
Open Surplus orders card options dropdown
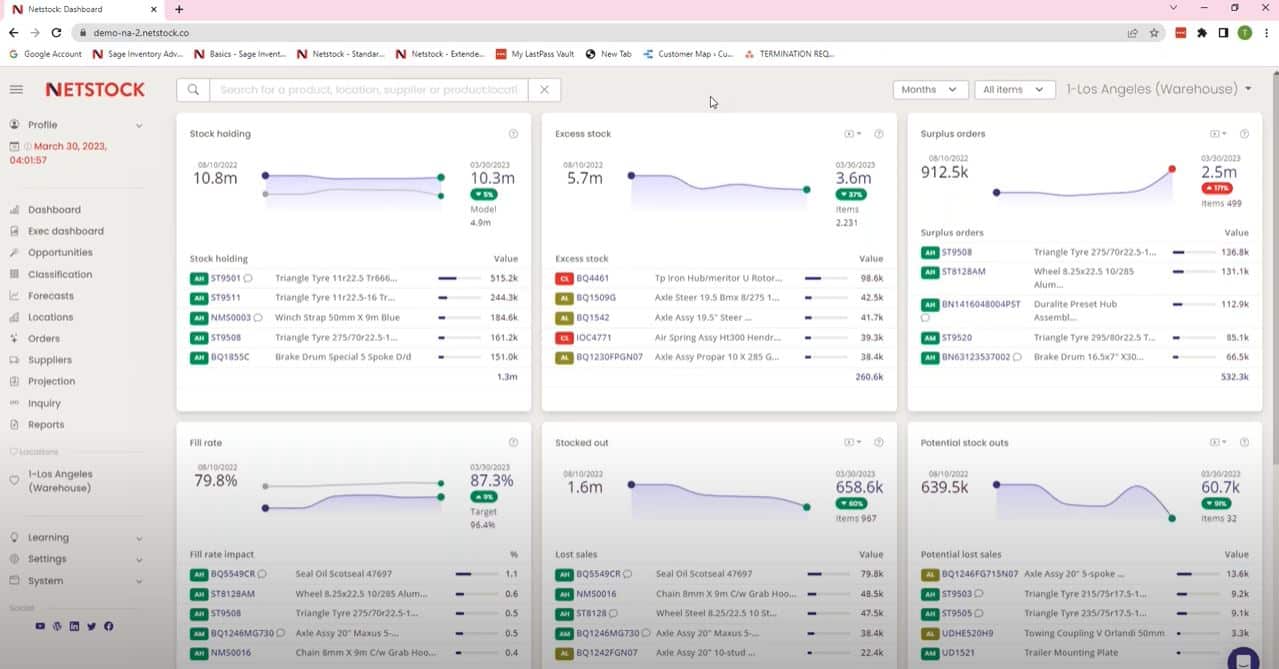pos(1217,134)
